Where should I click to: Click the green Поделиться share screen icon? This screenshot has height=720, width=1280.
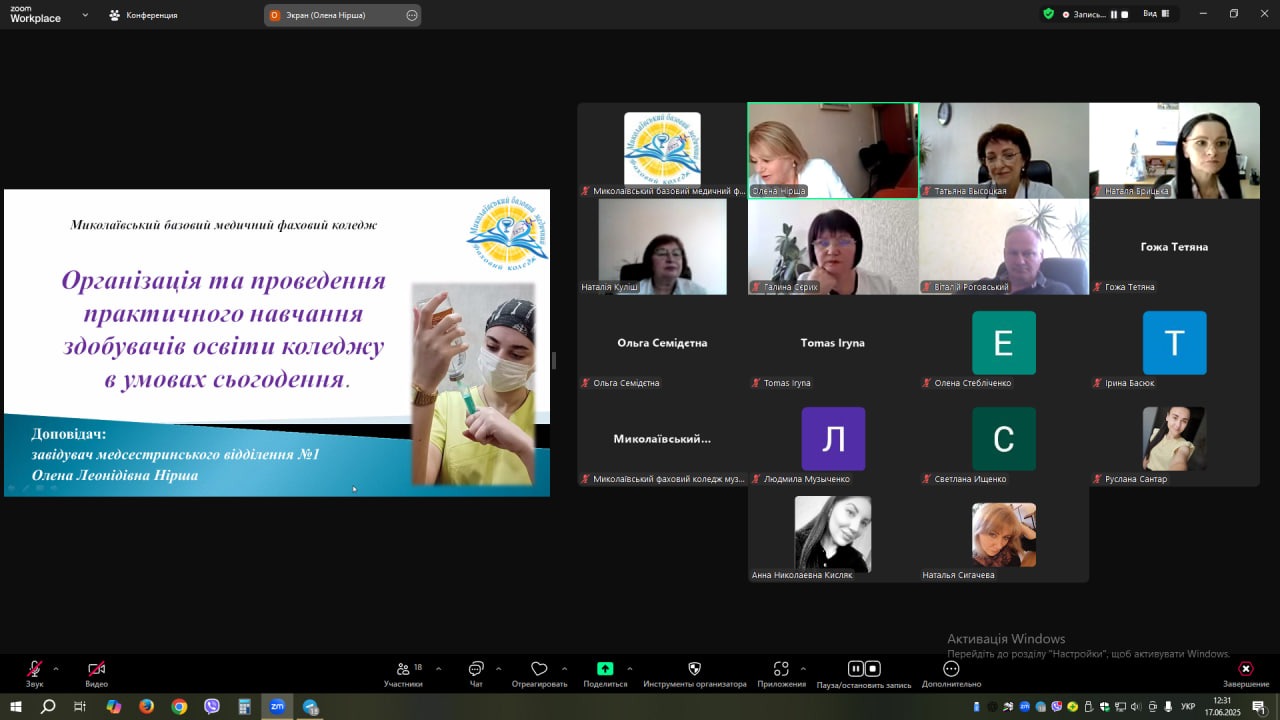pyautogui.click(x=605, y=669)
